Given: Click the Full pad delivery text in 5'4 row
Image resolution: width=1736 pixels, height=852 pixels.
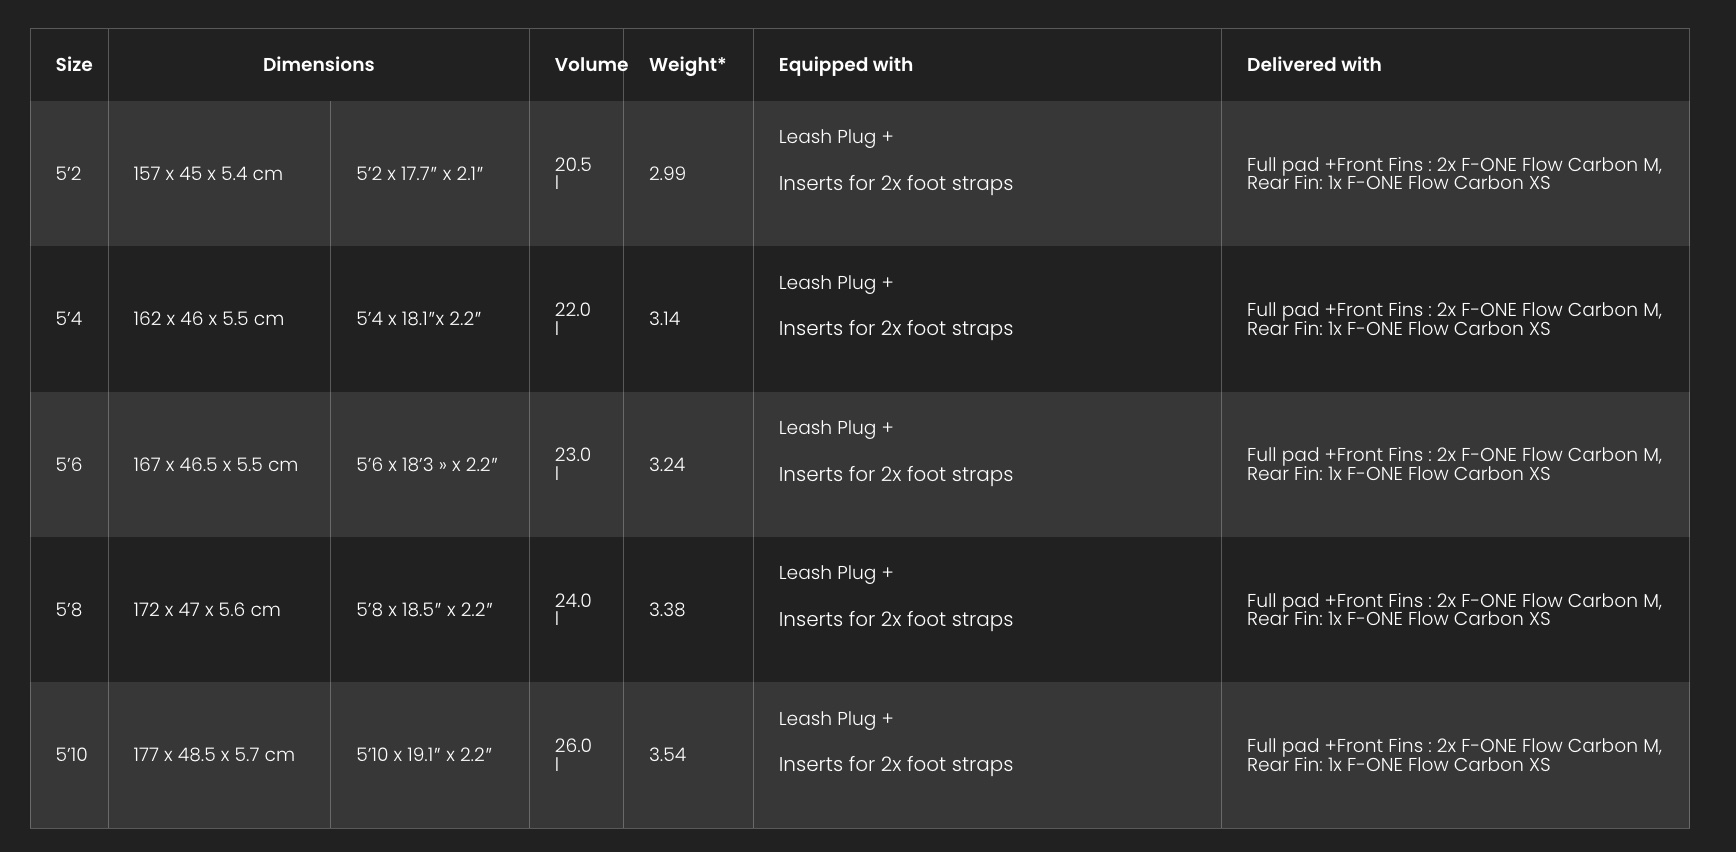Looking at the screenshot, I should 1454,319.
